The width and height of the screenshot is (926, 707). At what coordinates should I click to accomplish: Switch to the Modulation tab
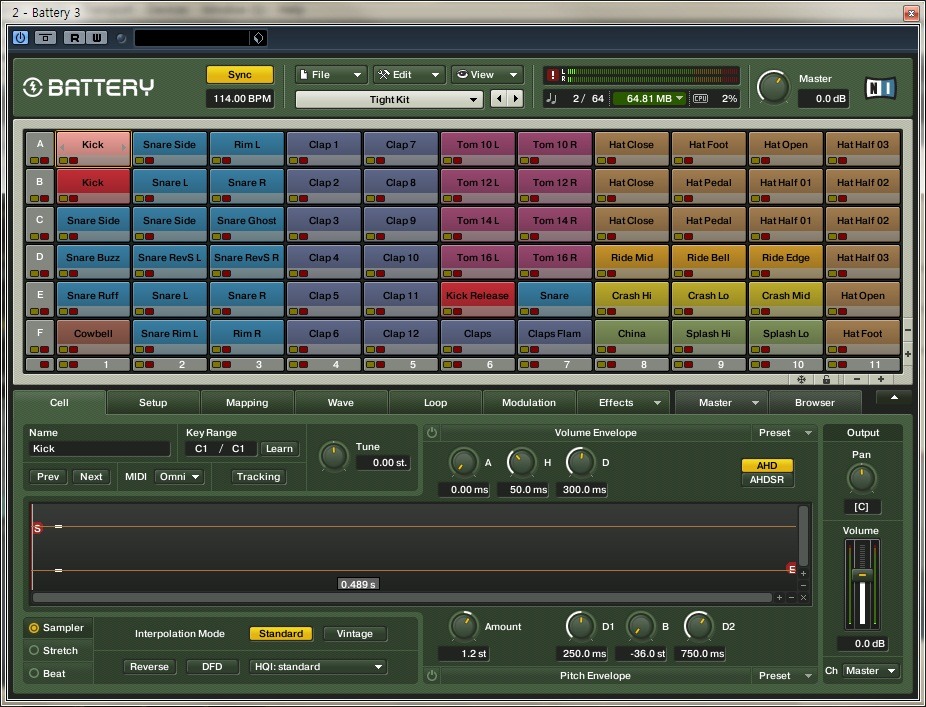pos(529,403)
